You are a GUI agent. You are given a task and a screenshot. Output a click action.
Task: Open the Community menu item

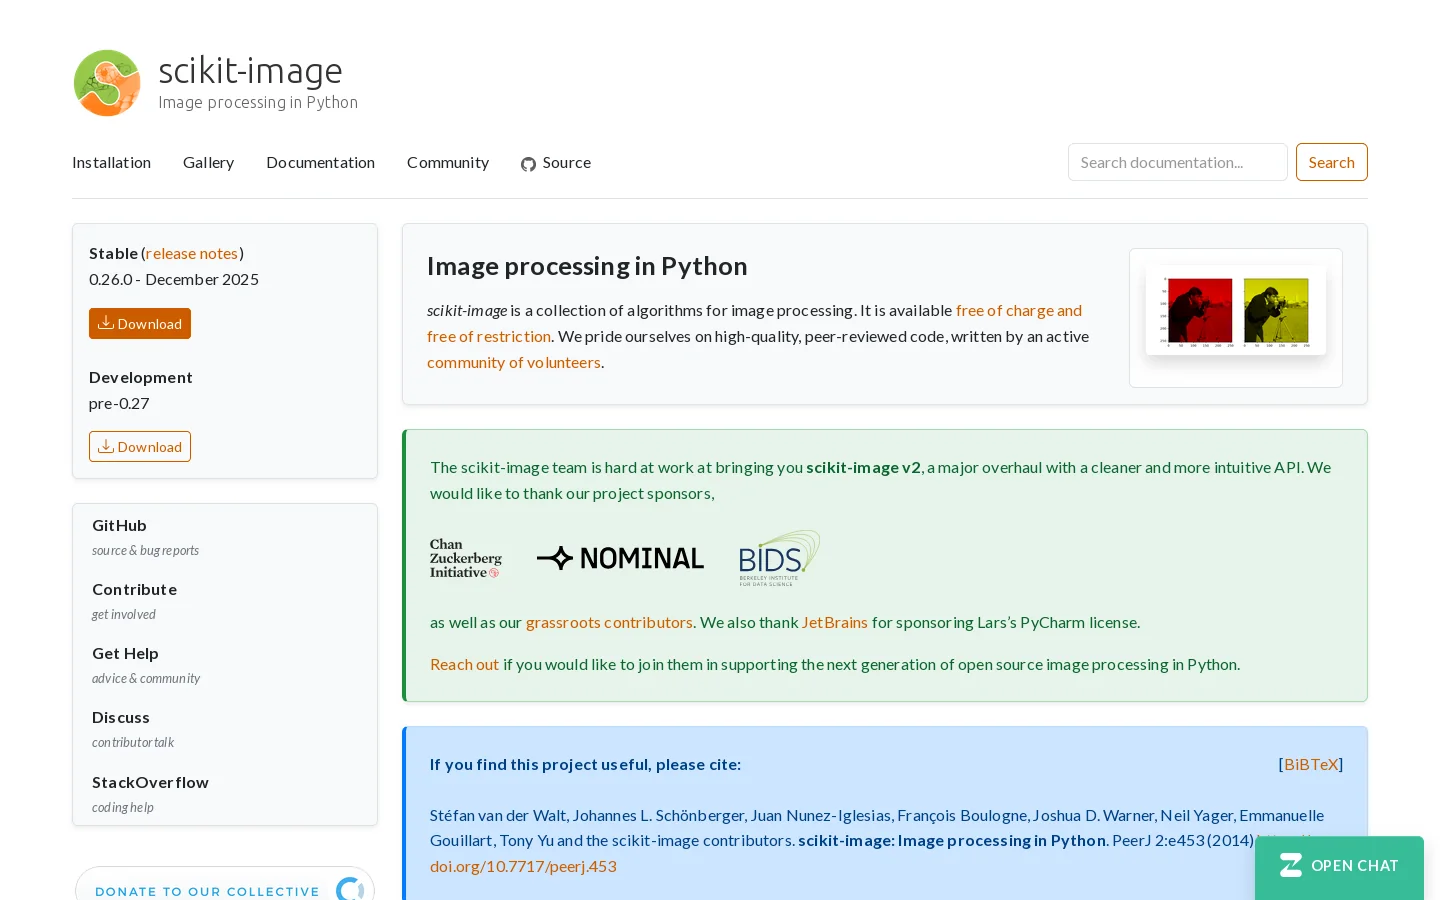(x=448, y=163)
